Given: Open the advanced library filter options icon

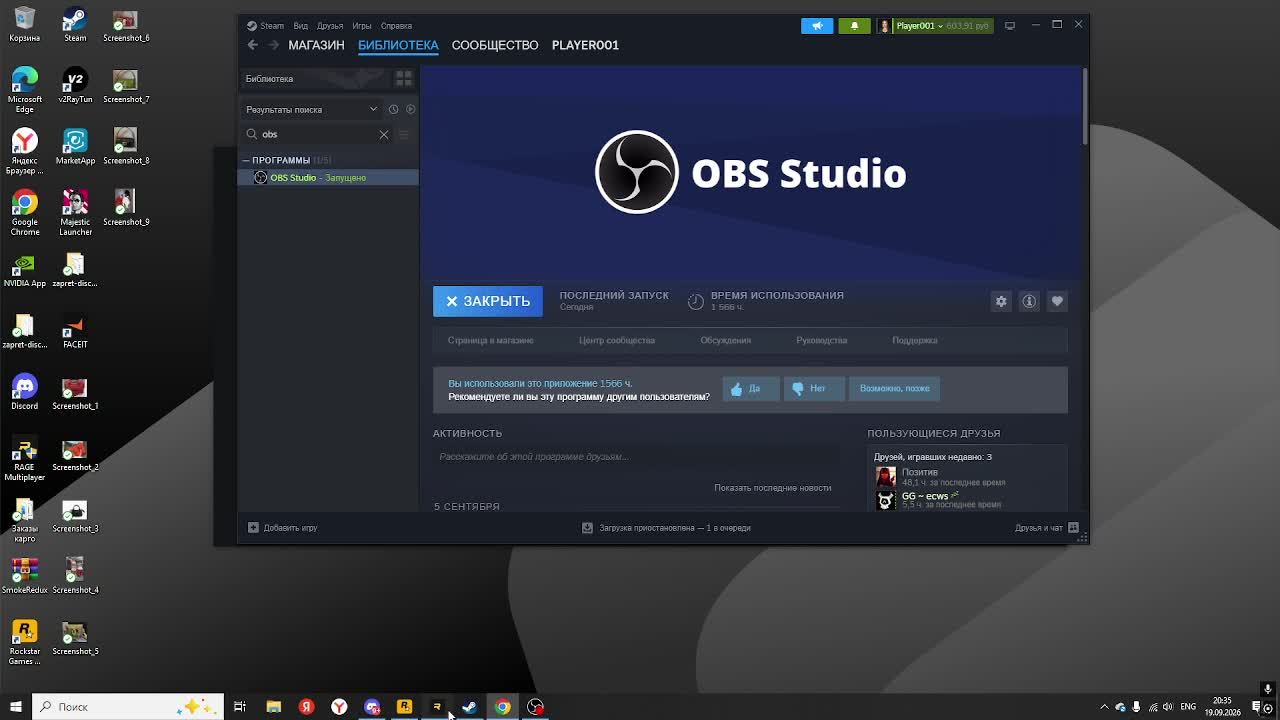Looking at the screenshot, I should click(404, 134).
